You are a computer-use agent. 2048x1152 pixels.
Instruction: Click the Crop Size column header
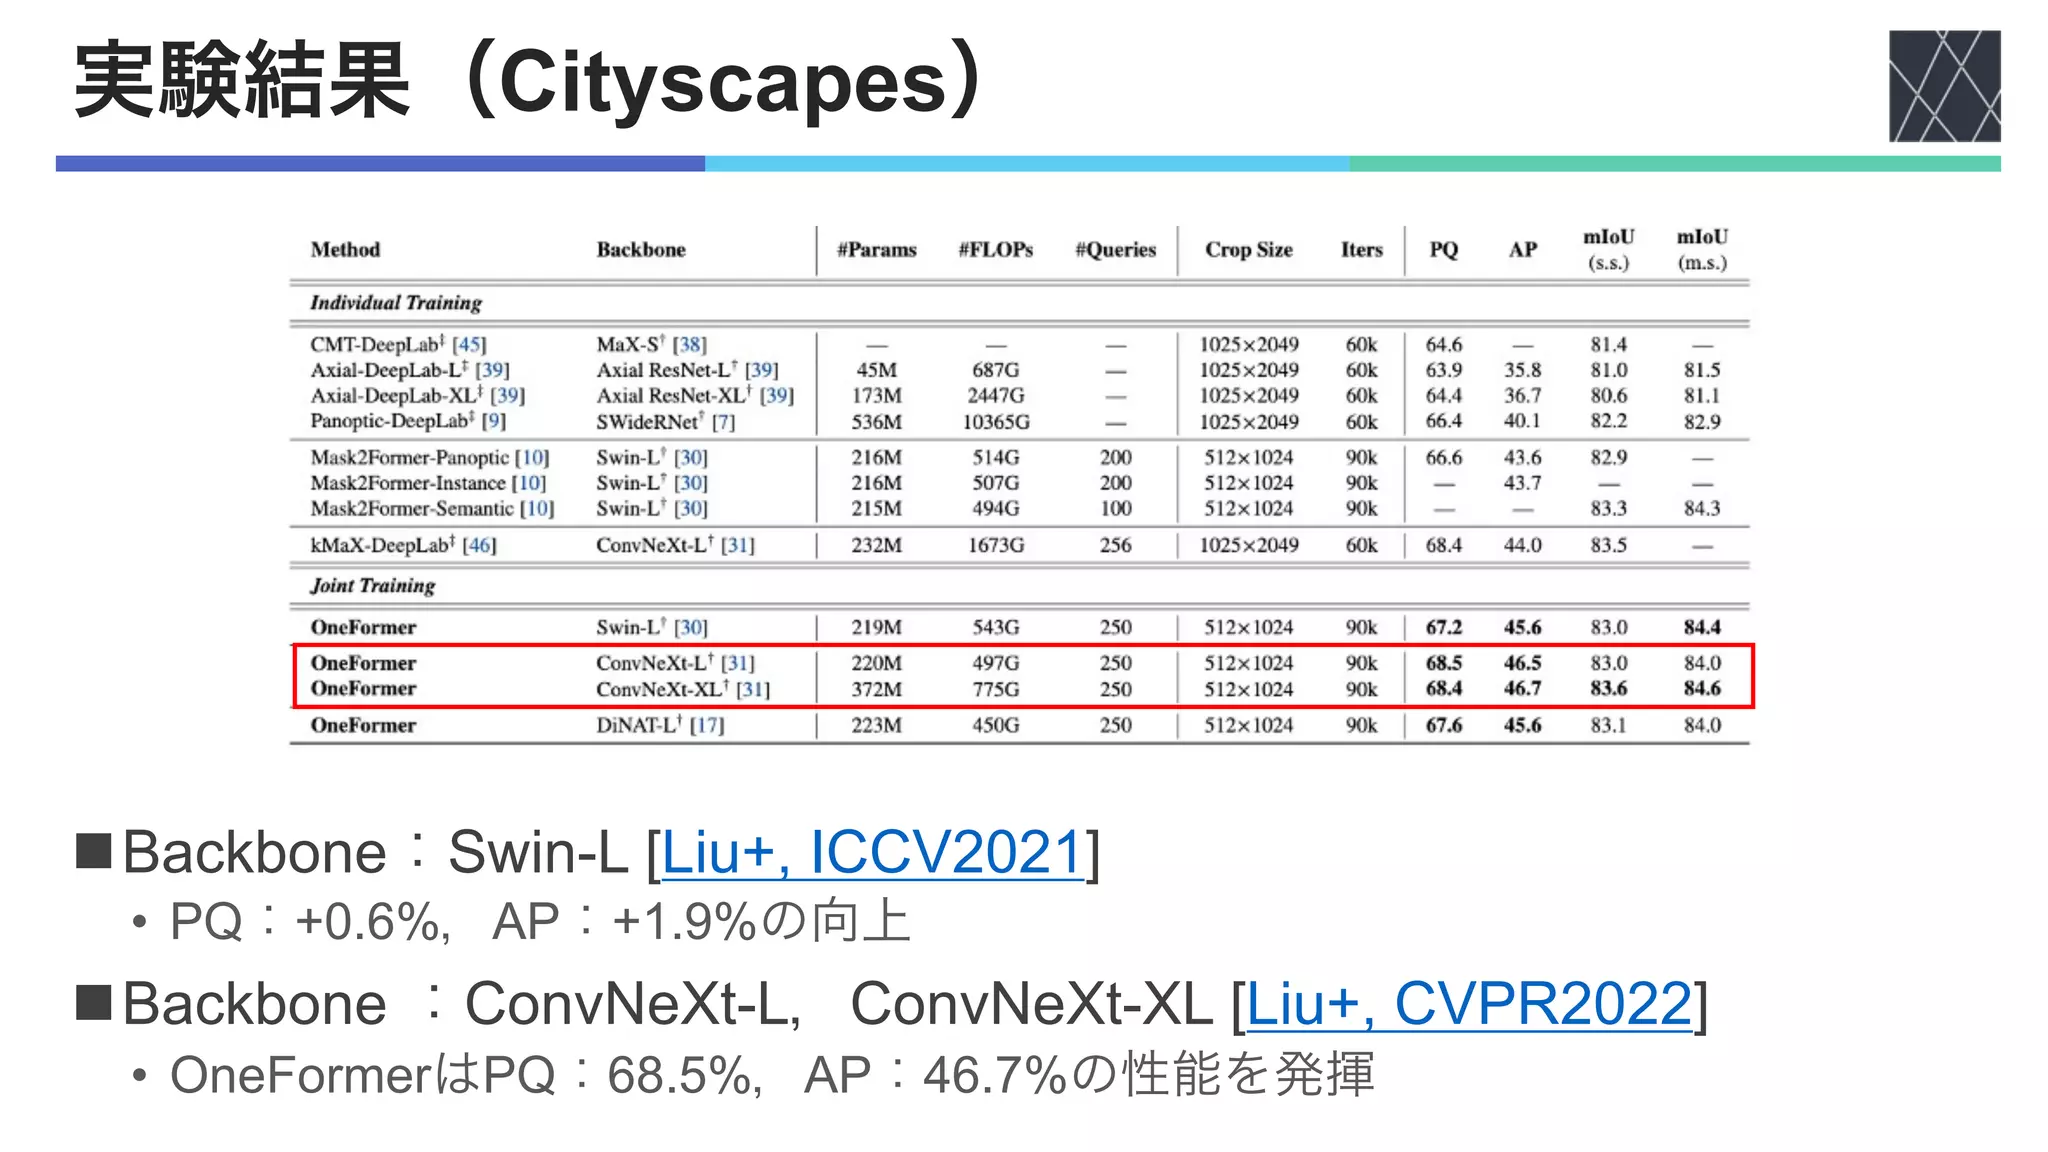click(1248, 250)
